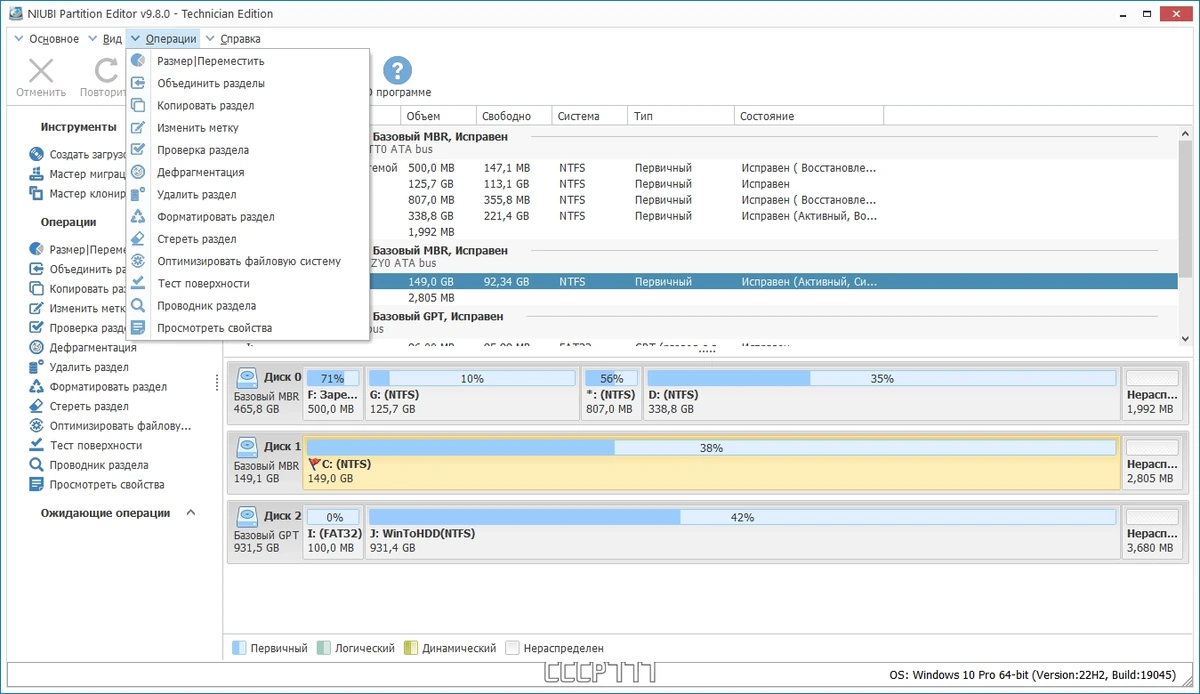The height and width of the screenshot is (694, 1200).
Task: Close the open Операции menu header
Action: [163, 38]
